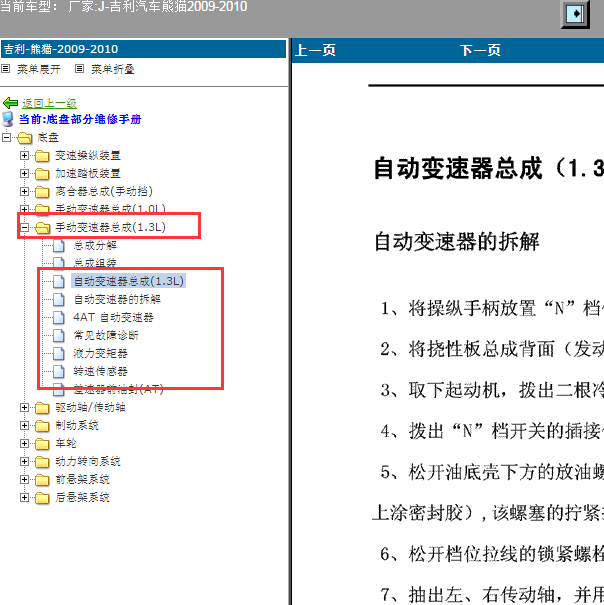Expand the 离合器总成(手动挡) folder
The image size is (604, 605).
[24, 191]
